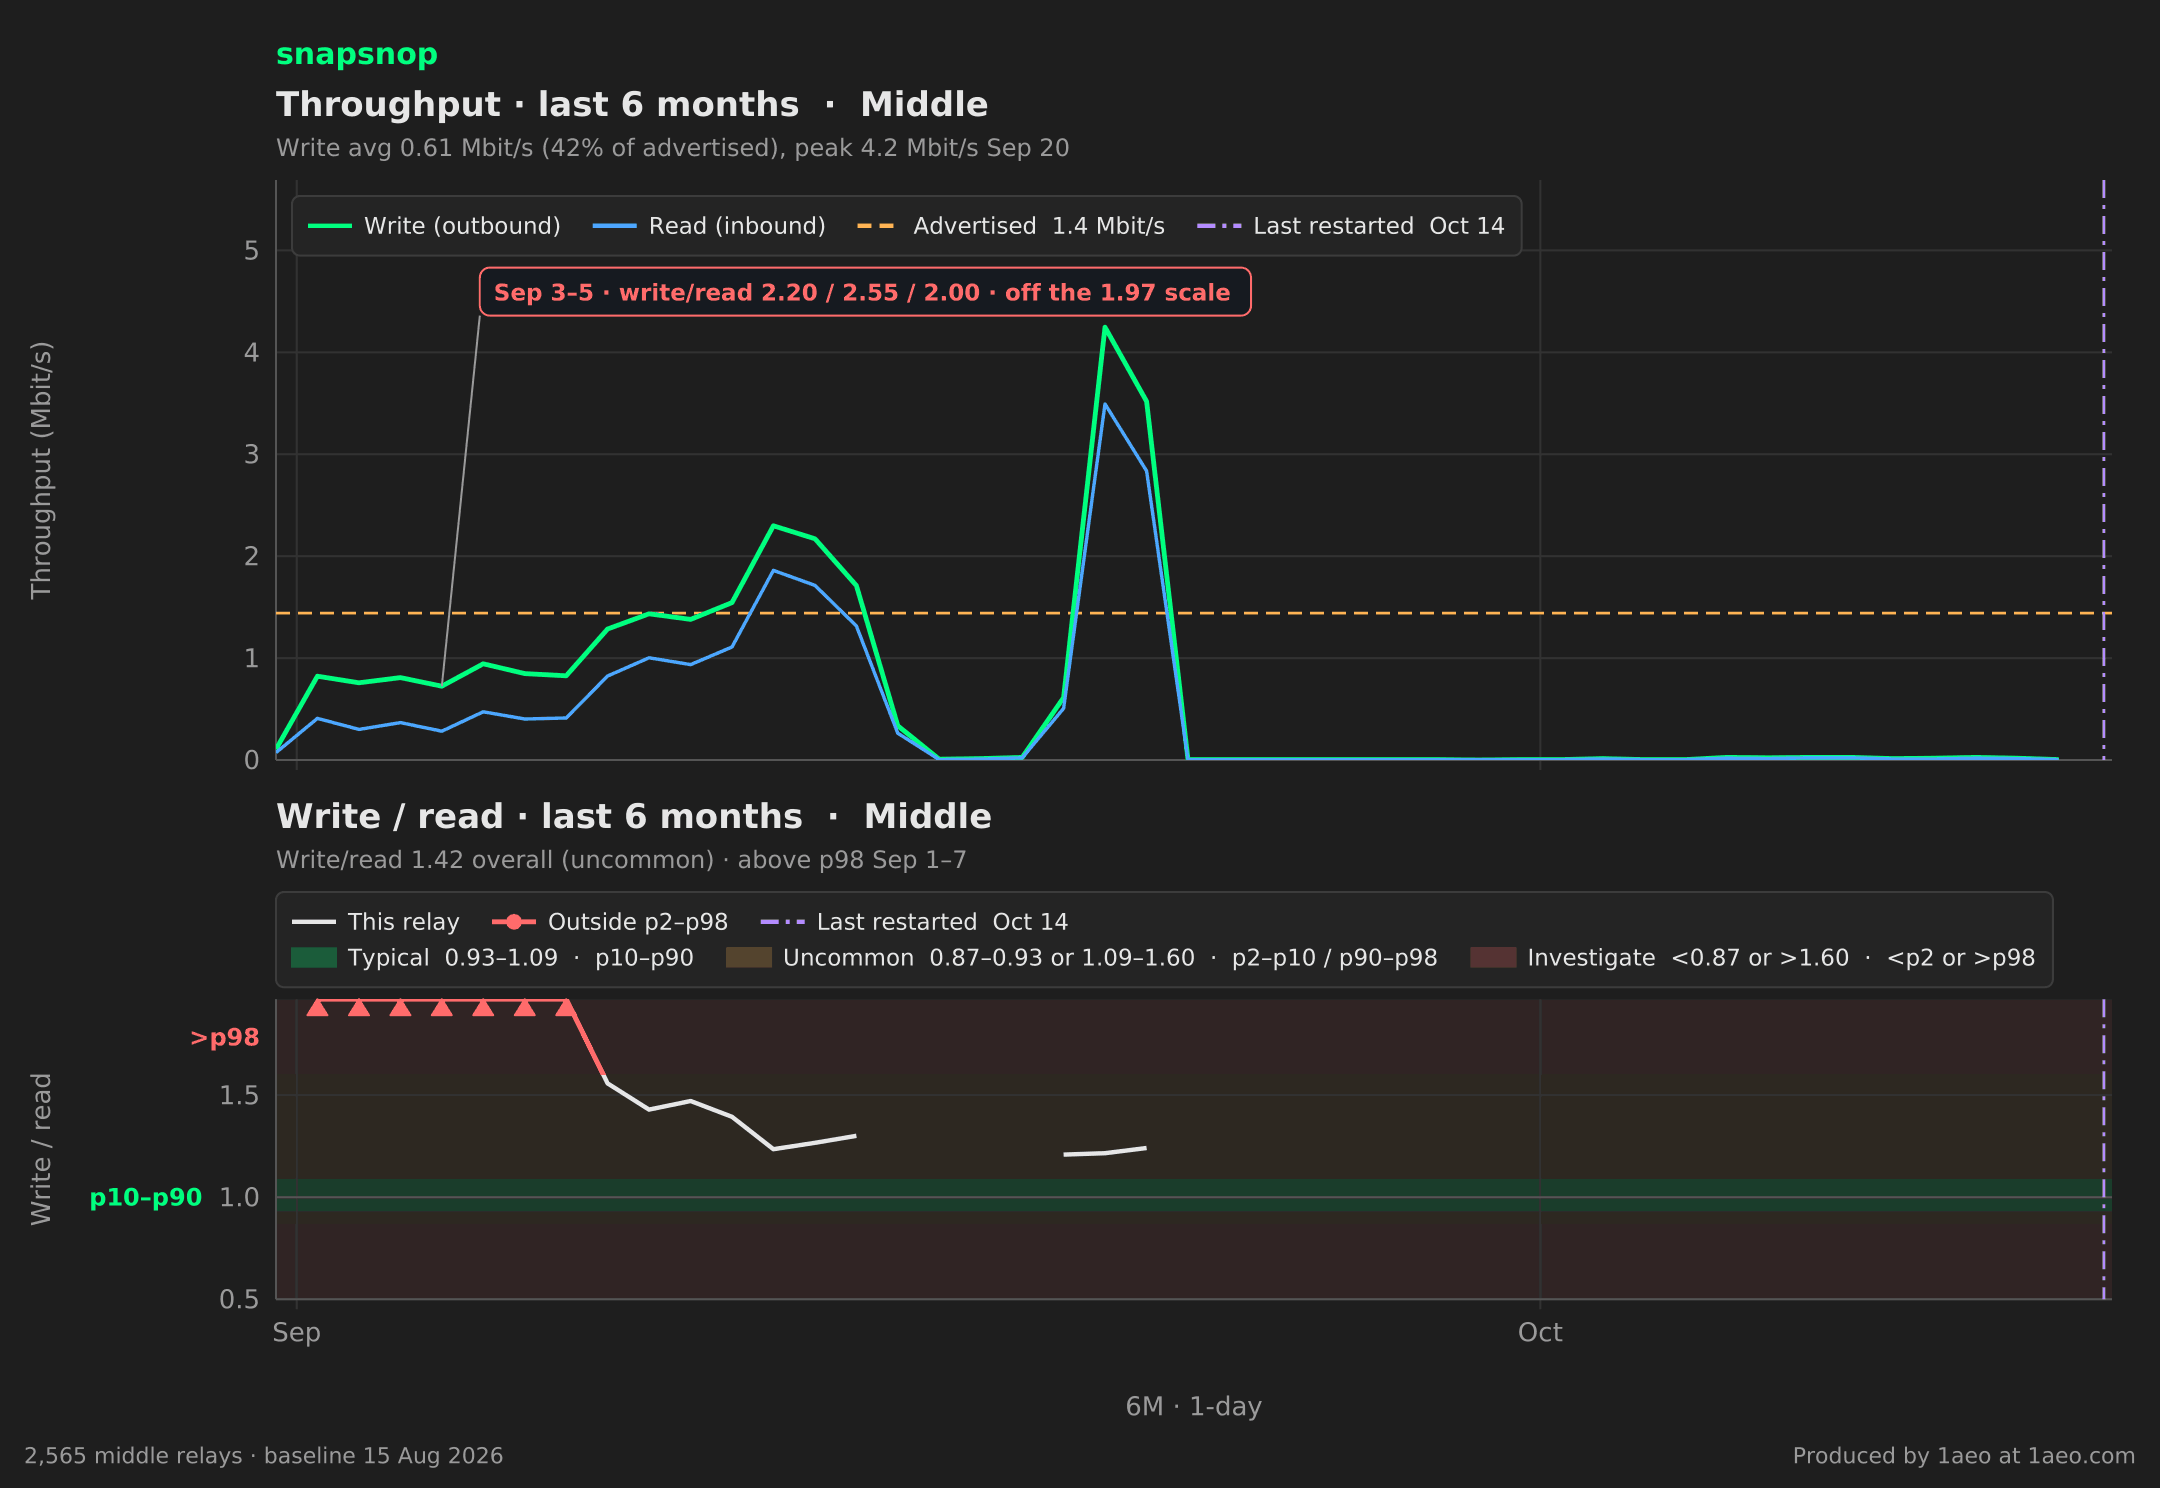The image size is (2160, 1488).
Task: Click the Write / read last 6 months title
Action: tap(634, 817)
